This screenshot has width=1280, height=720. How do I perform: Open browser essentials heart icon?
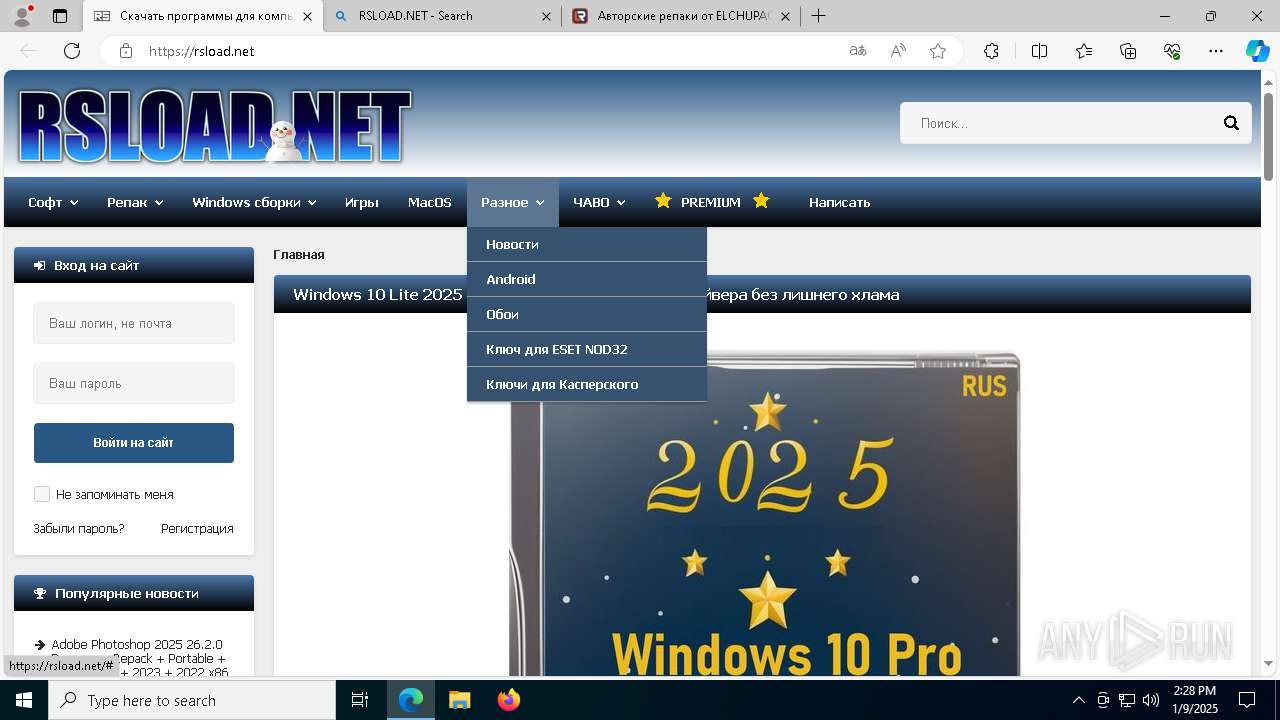(x=1172, y=51)
